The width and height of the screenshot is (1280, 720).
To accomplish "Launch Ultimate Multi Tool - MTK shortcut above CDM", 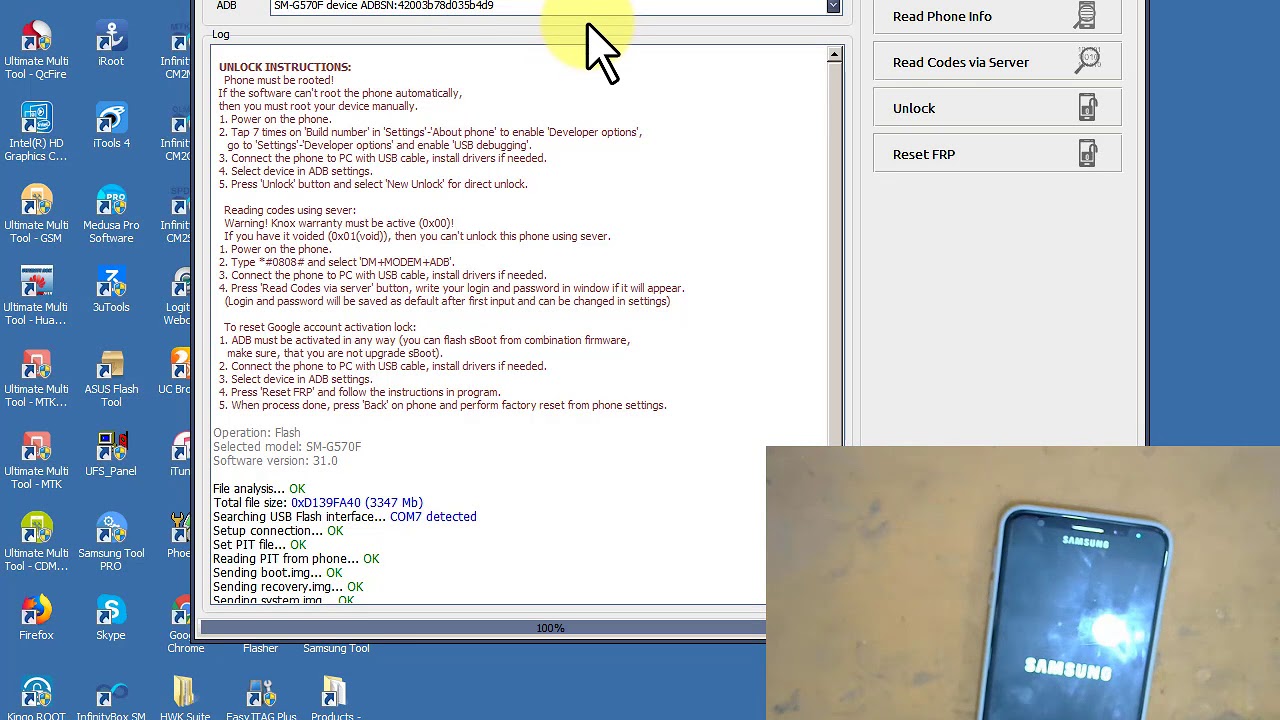I will (x=36, y=460).
